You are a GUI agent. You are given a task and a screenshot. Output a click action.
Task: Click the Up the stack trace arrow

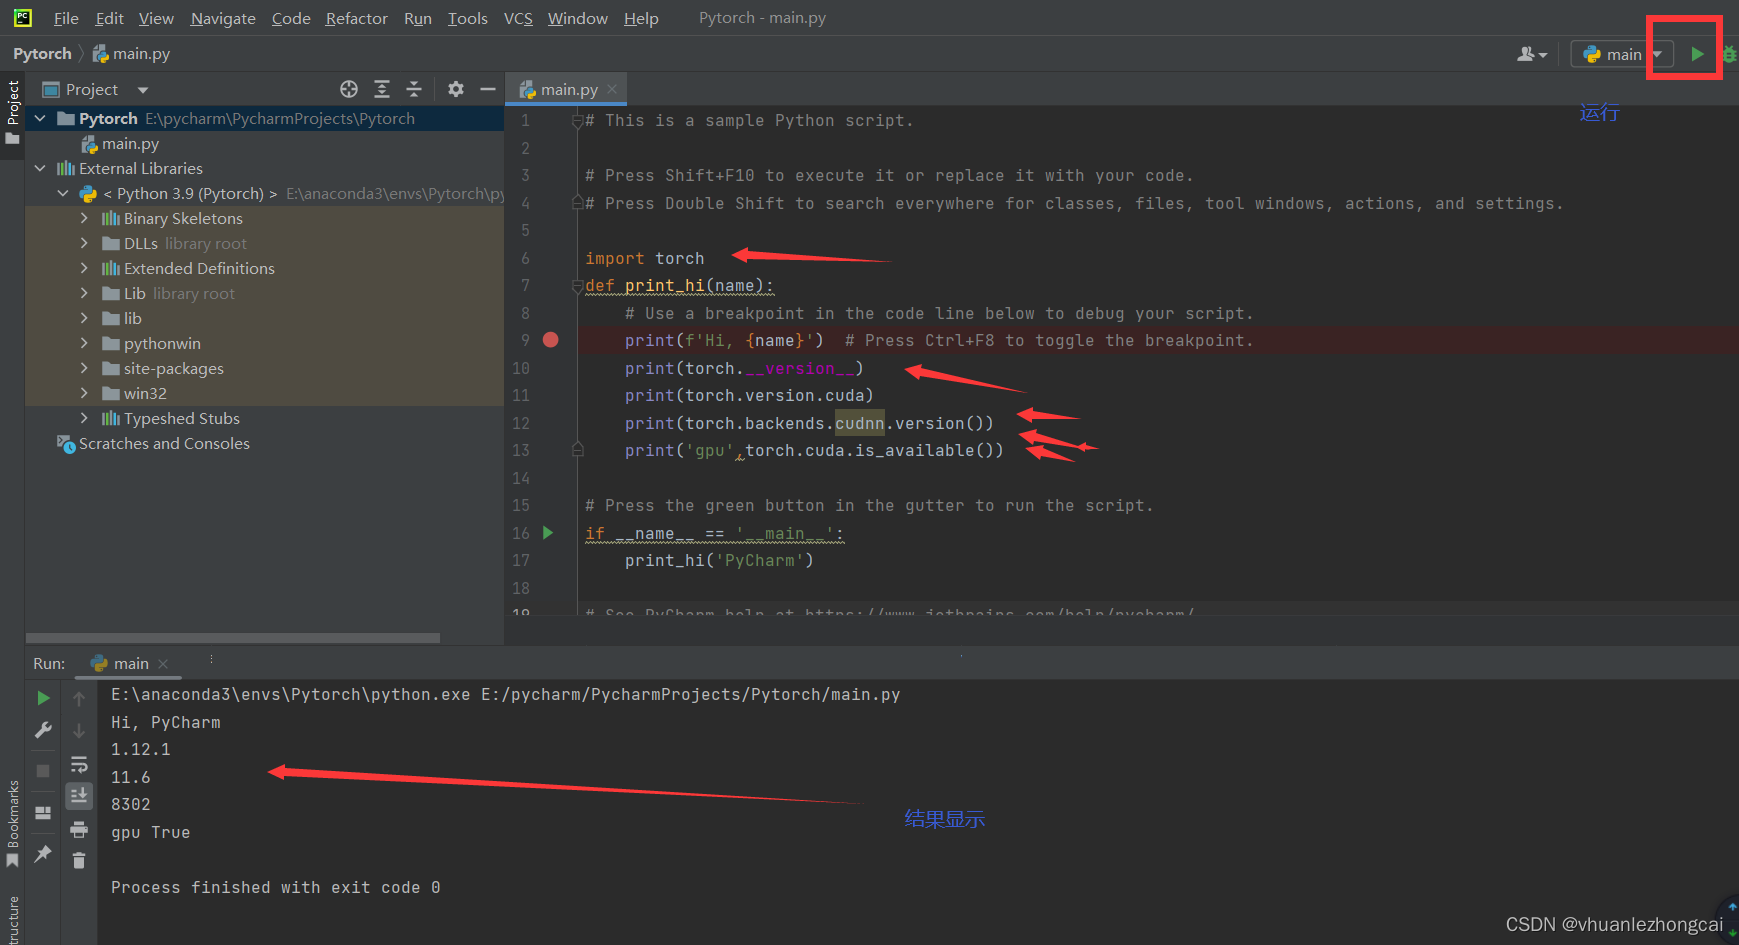coord(79,699)
